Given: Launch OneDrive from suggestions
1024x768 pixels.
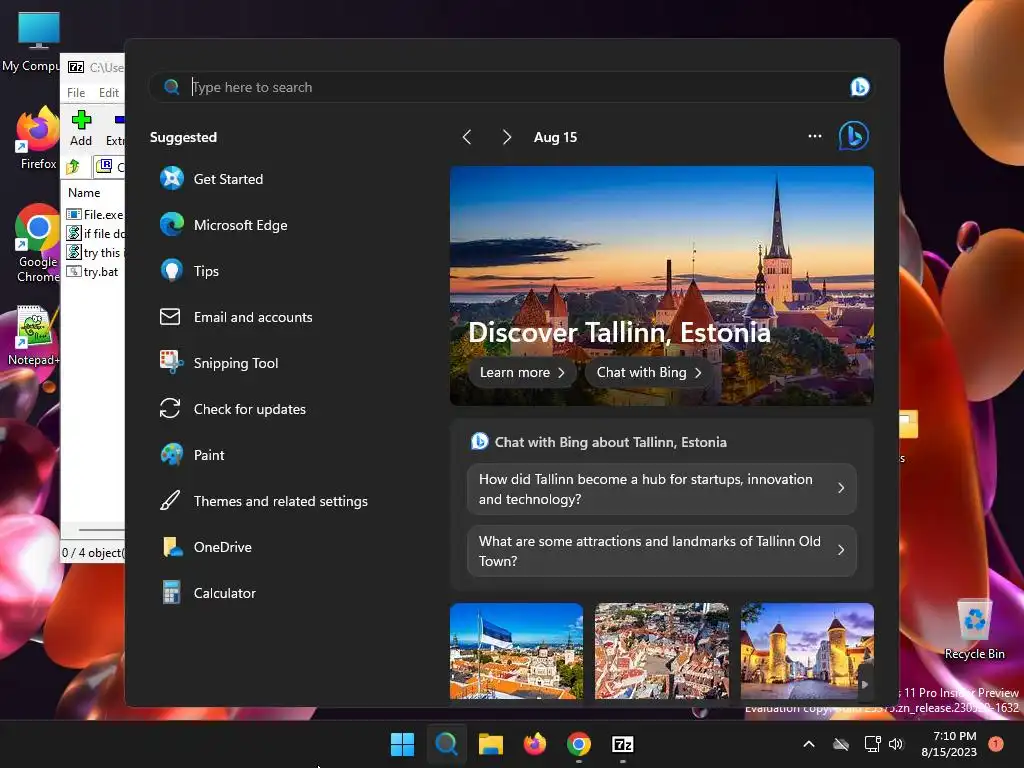Looking at the screenshot, I should coord(206,547).
